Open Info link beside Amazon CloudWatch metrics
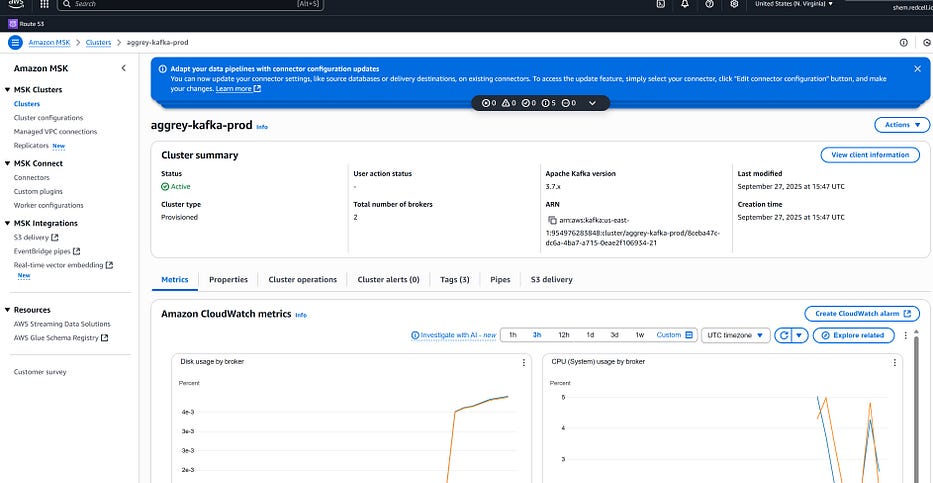The width and height of the screenshot is (933, 483). coord(301,315)
